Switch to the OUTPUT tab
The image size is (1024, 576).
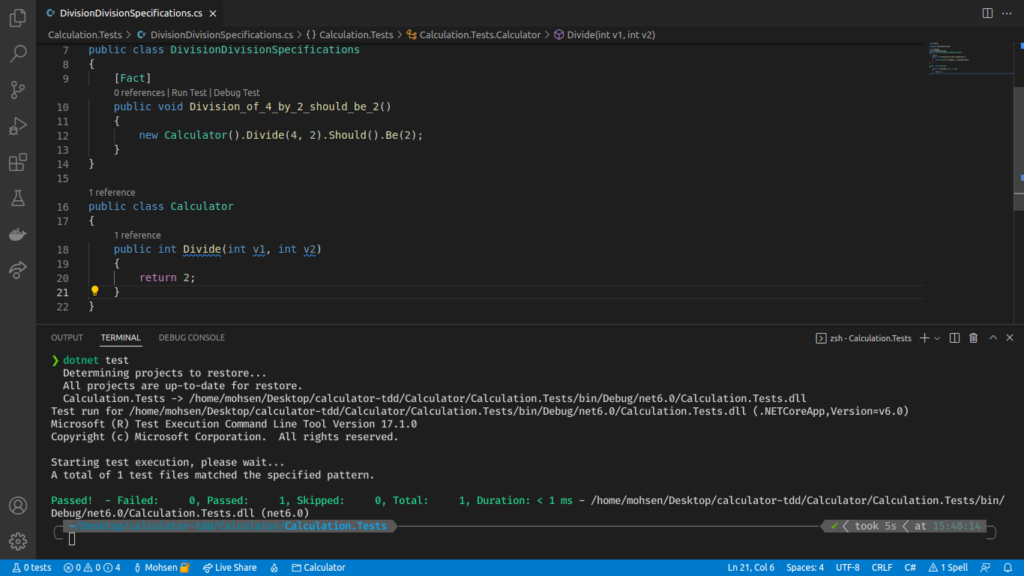pos(67,337)
